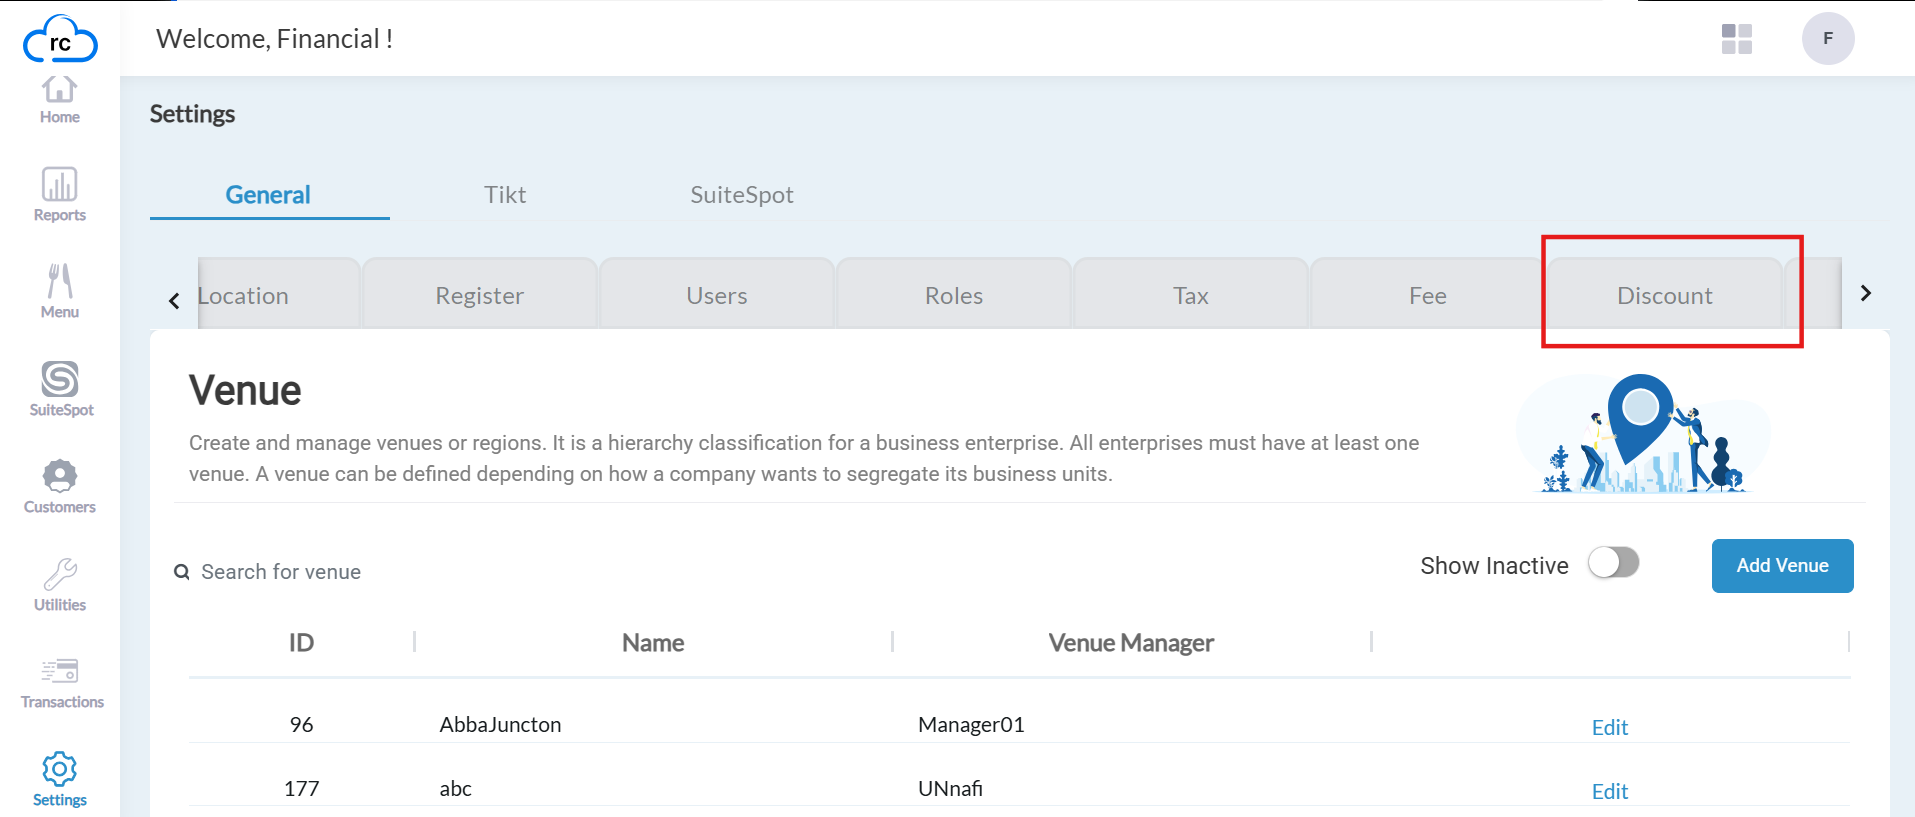Select the Register sub-tab

coord(480,294)
